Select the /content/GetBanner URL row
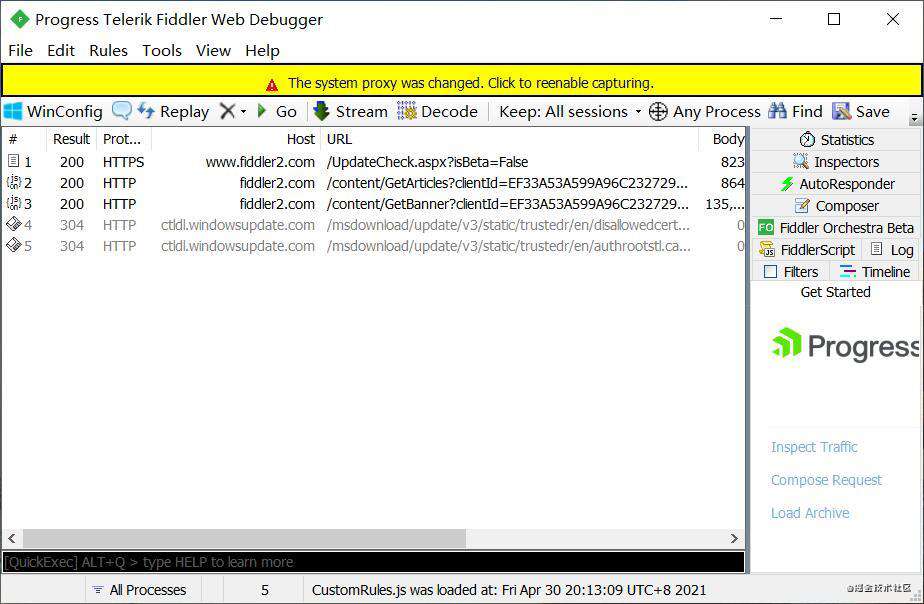This screenshot has height=604, width=924. tap(507, 204)
